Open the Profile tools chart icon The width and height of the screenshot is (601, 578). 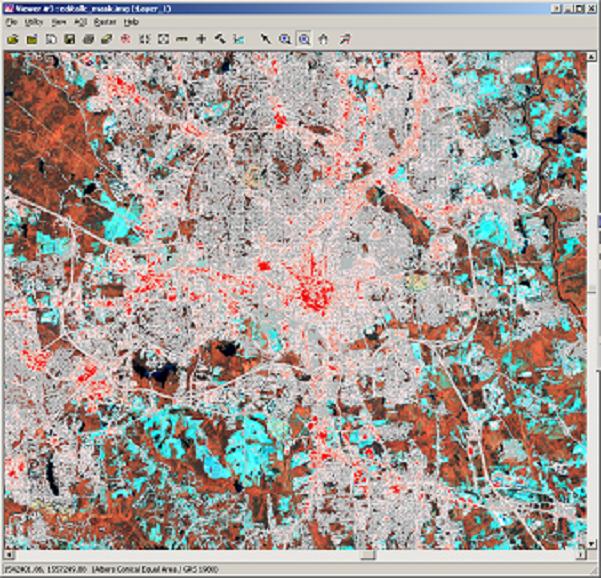(x=239, y=39)
